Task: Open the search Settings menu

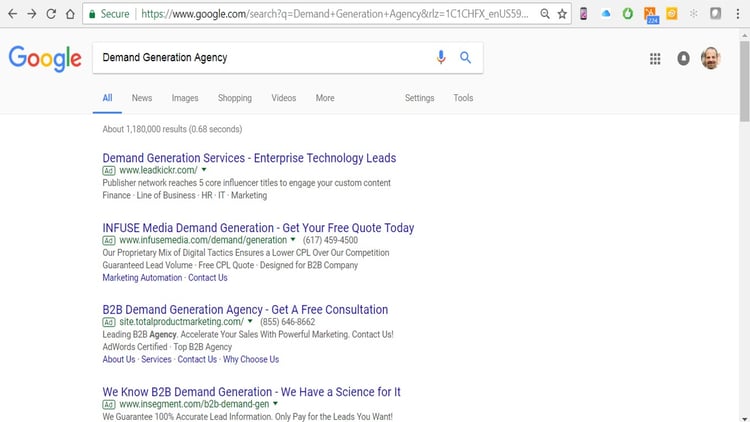Action: 419,98
